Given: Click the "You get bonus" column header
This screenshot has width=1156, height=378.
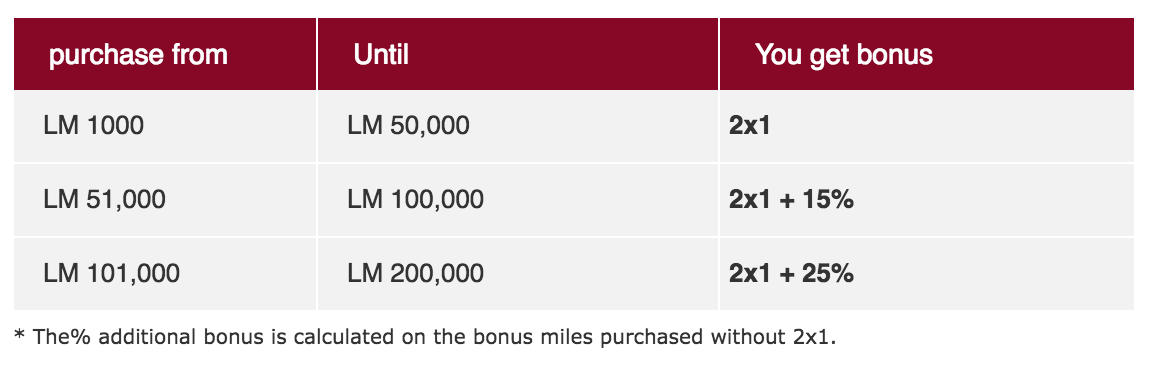Looking at the screenshot, I should click(x=927, y=55).
